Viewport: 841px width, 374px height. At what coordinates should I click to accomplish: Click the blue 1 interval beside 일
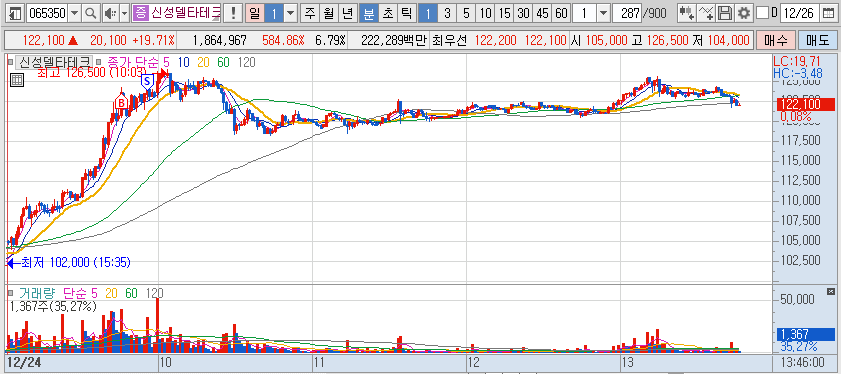tap(274, 13)
